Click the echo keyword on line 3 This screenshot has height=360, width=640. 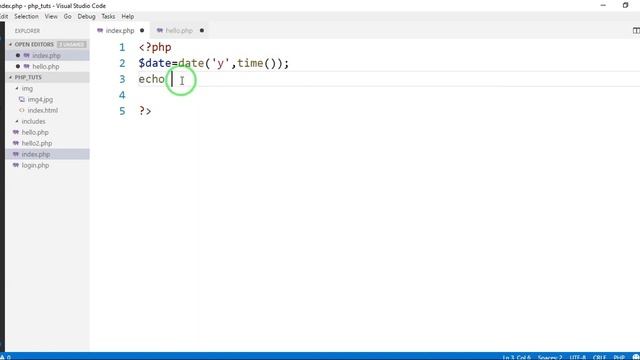point(151,79)
